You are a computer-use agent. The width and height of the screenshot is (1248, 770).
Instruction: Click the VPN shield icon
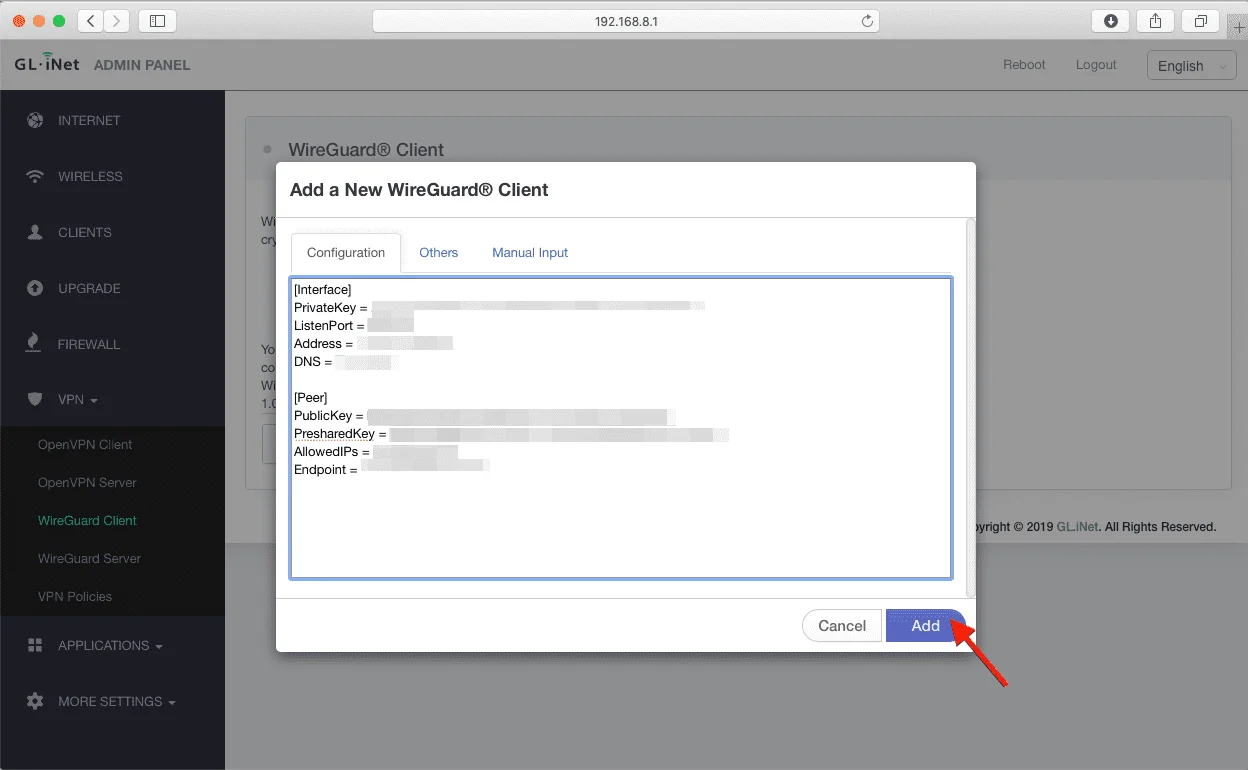[x=36, y=400]
